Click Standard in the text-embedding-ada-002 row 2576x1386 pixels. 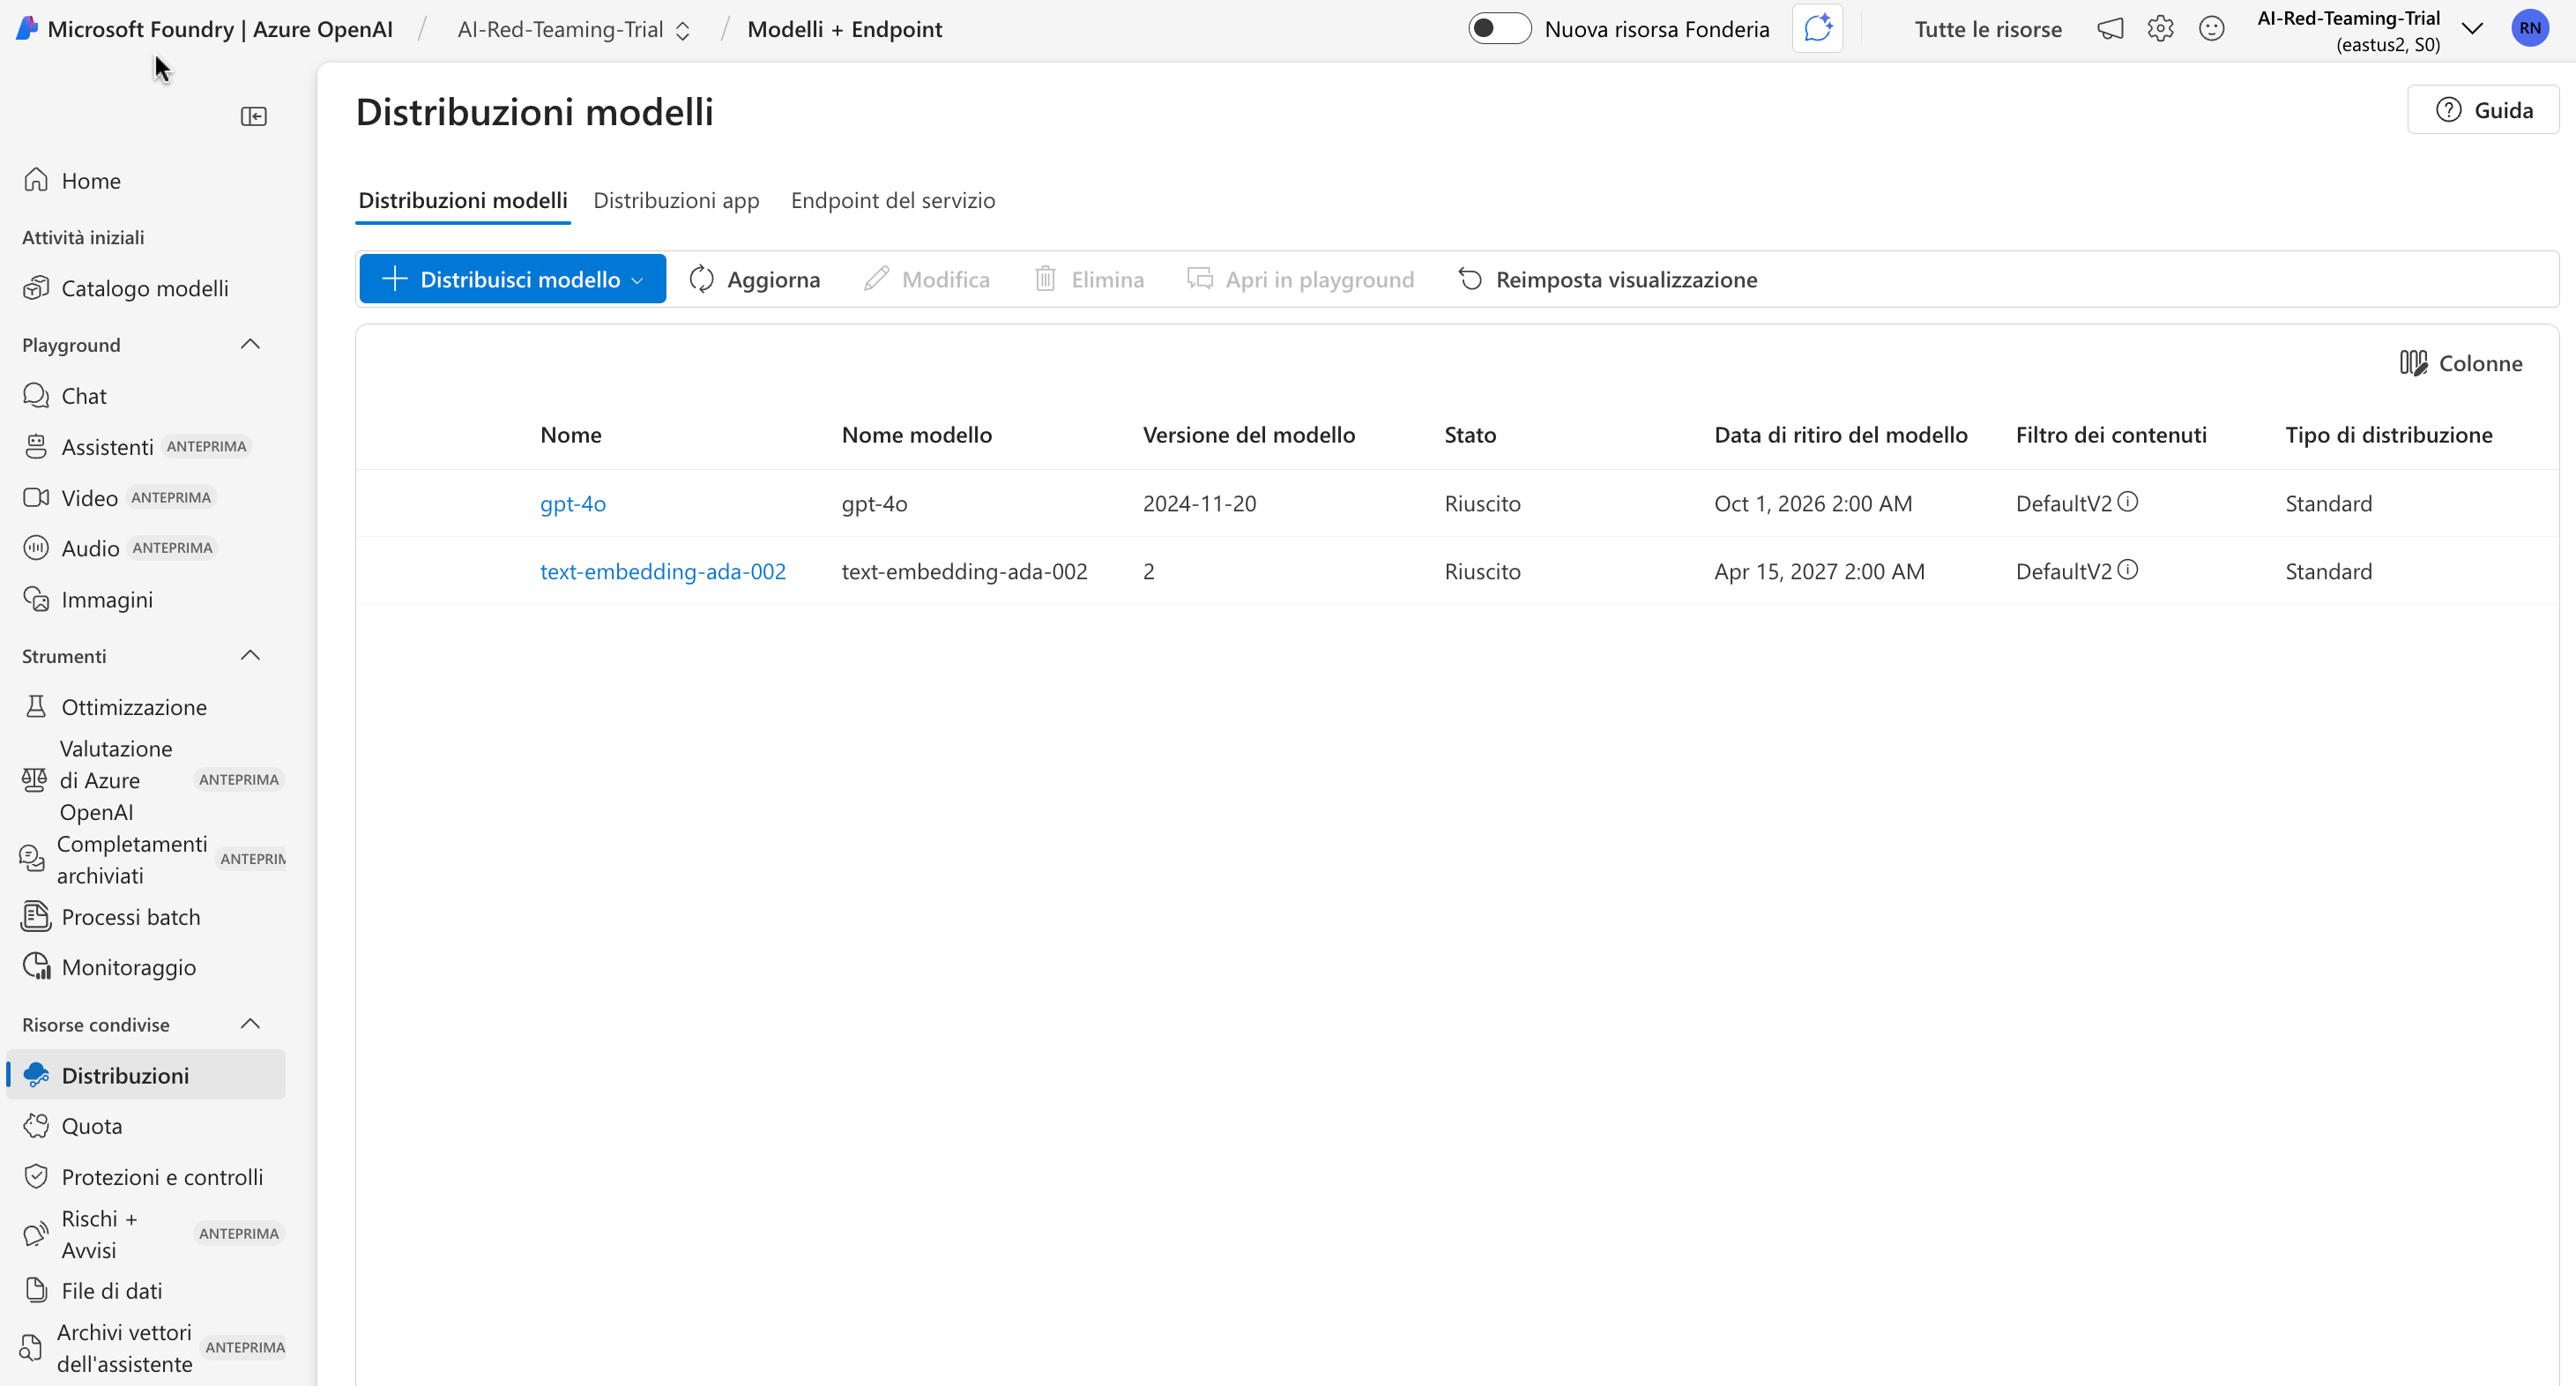click(x=2328, y=571)
